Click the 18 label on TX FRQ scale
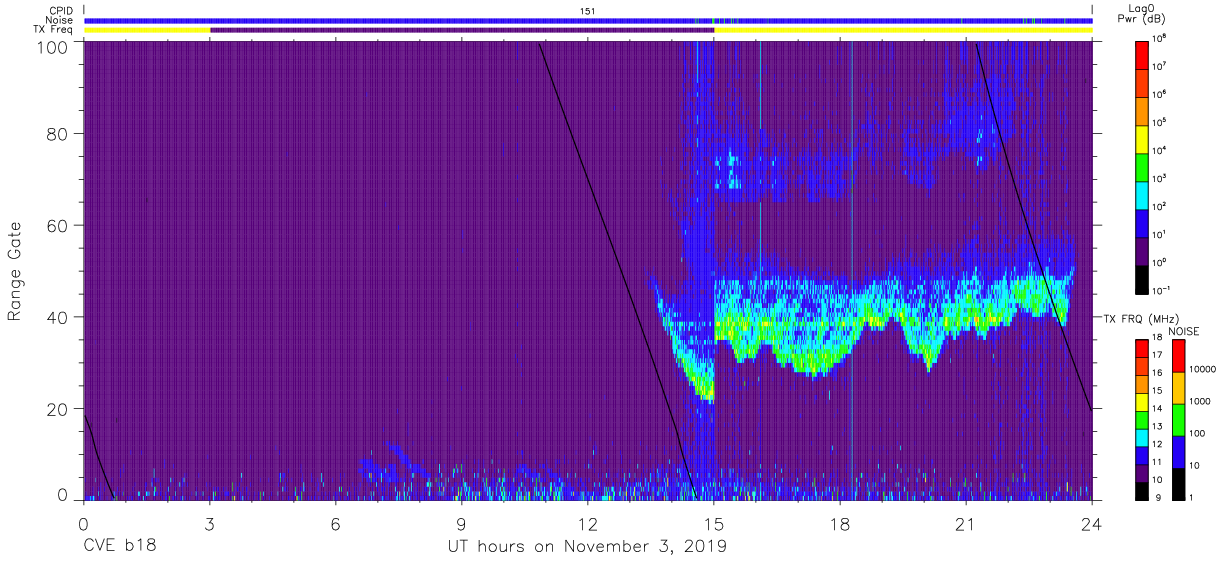 [x=1159, y=339]
